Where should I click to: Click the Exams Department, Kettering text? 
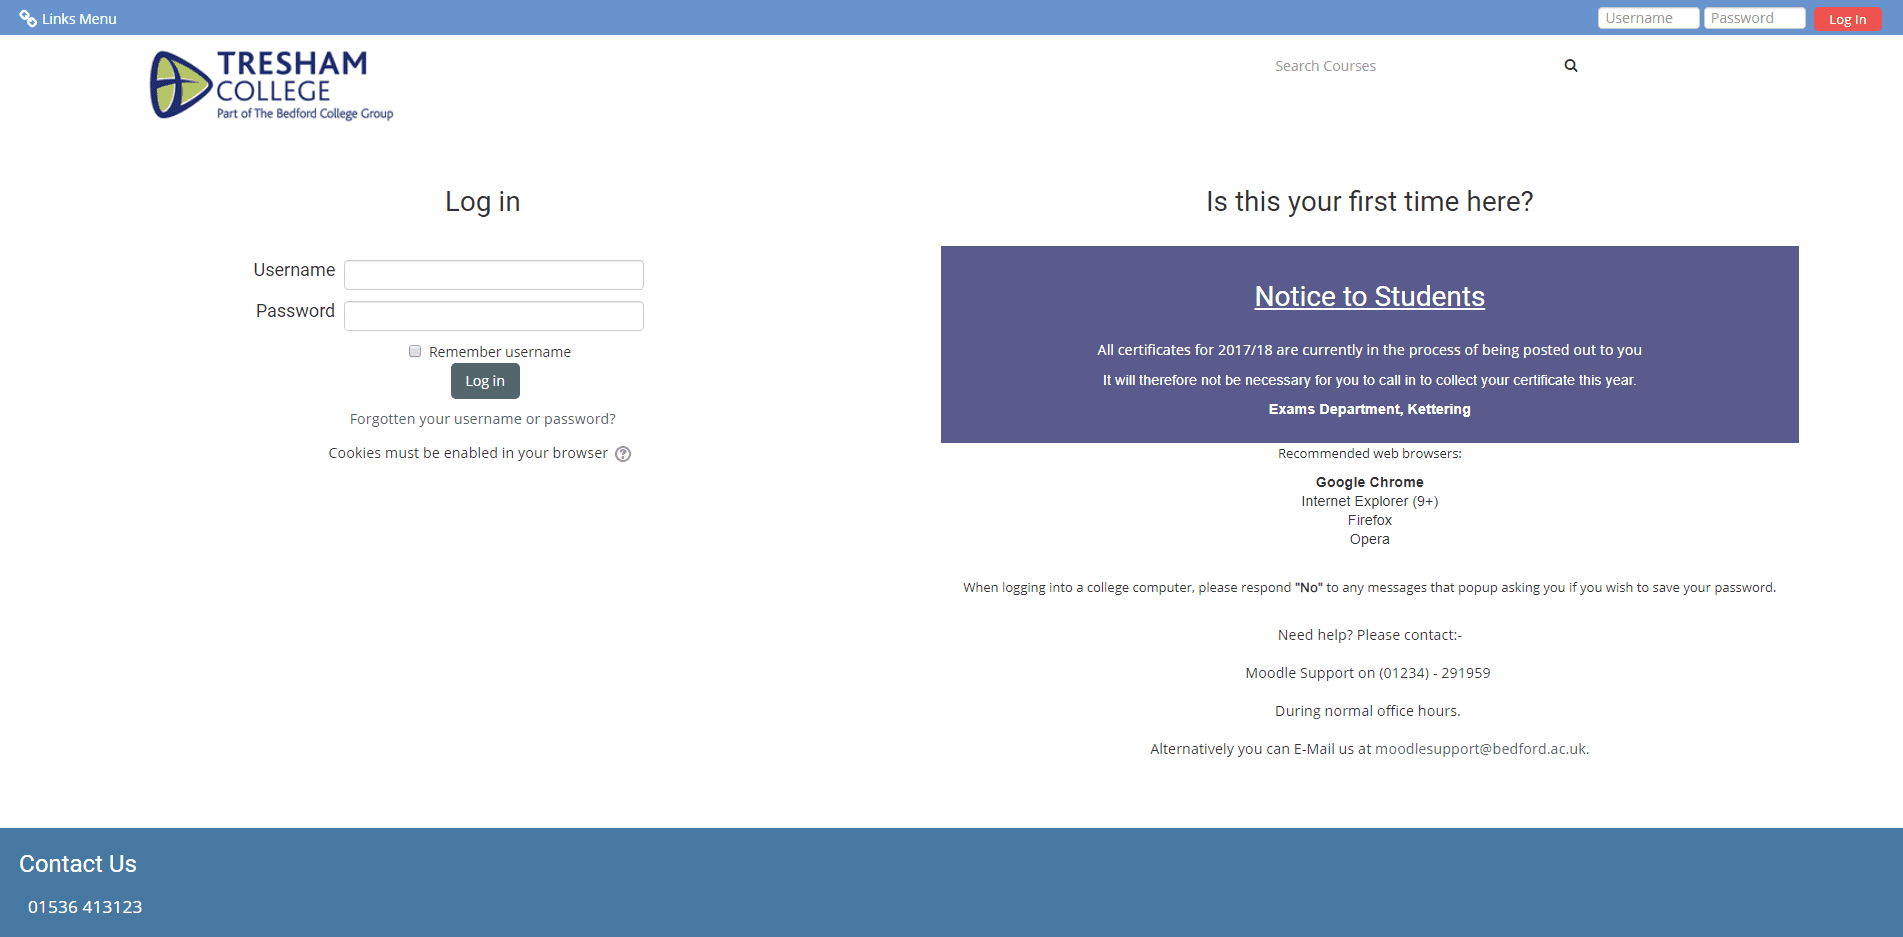point(1370,409)
